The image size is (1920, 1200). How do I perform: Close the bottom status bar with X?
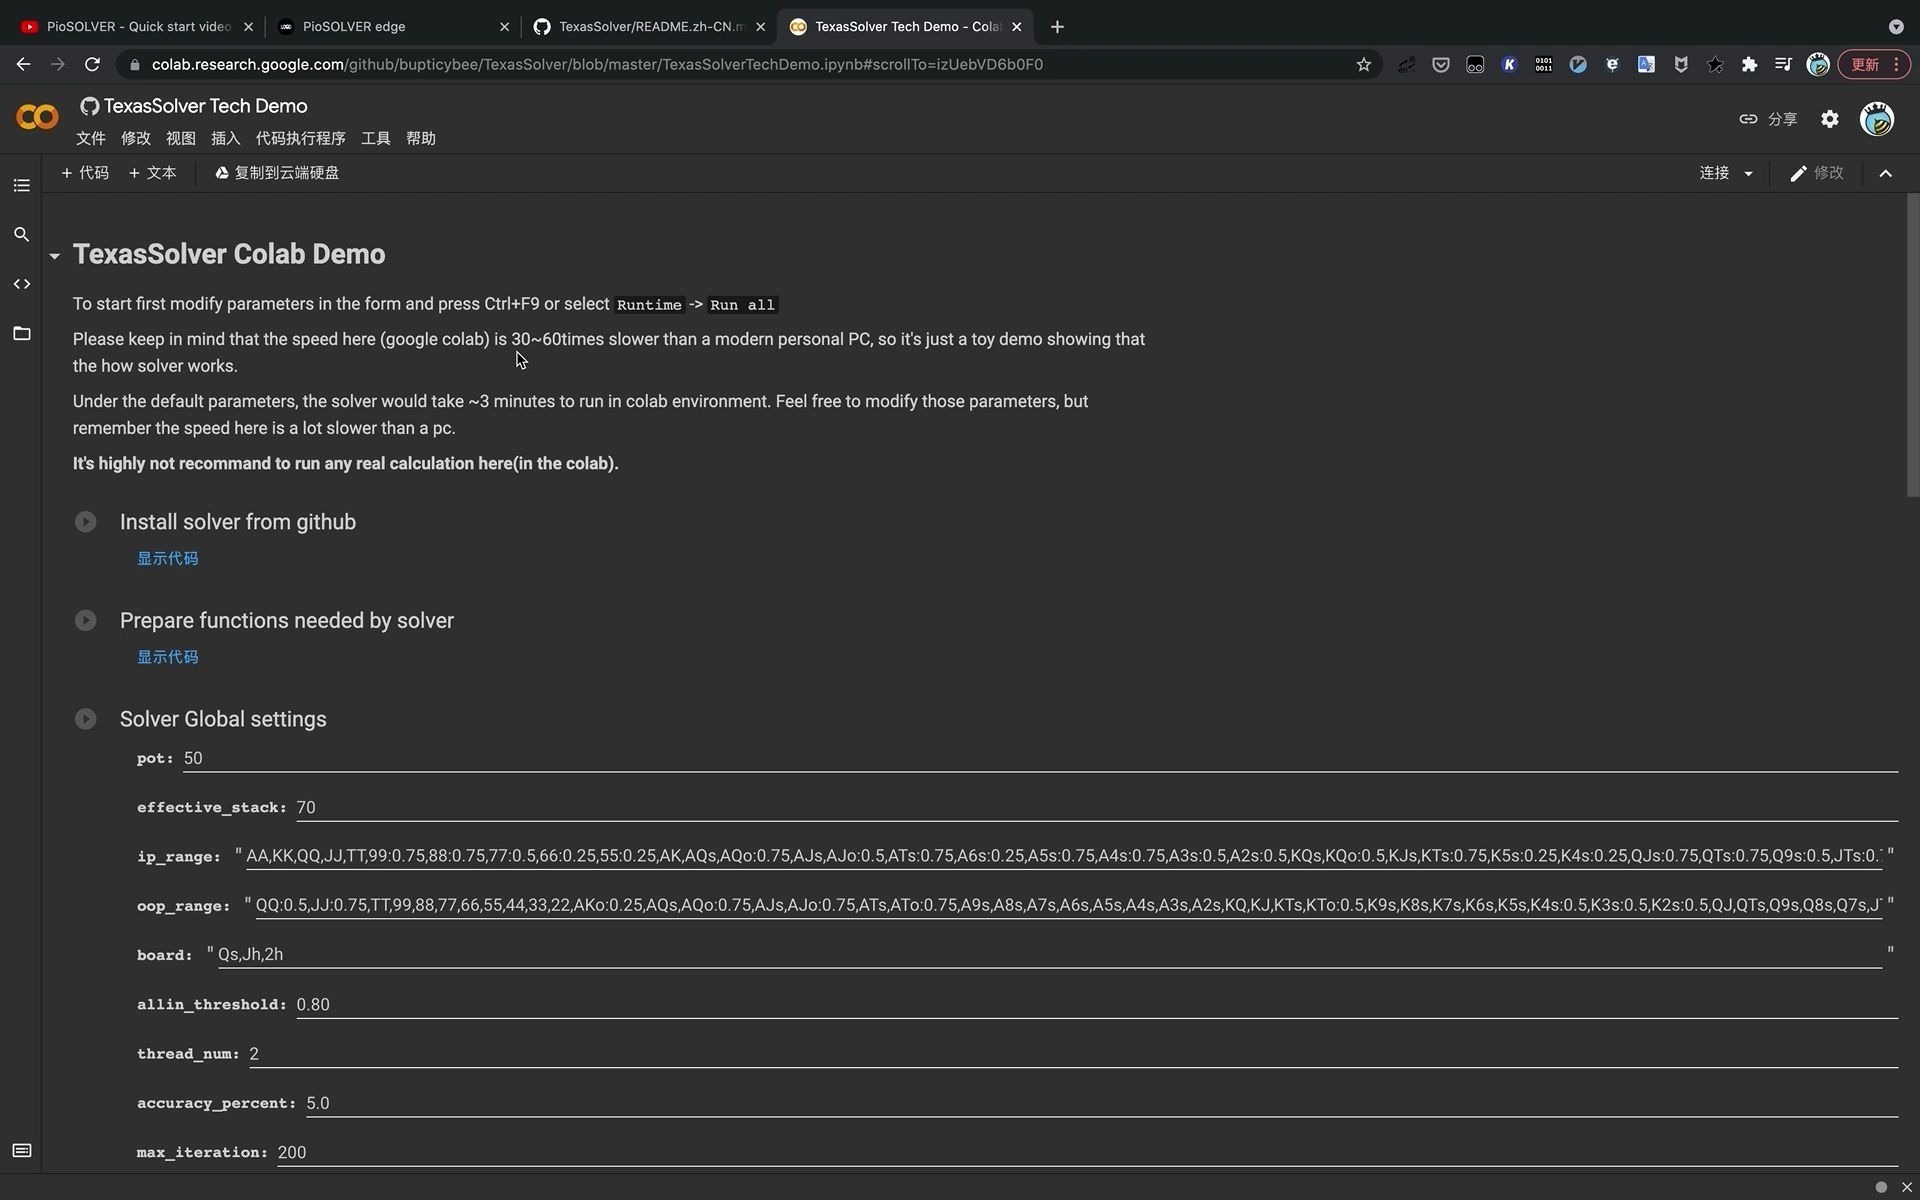(x=1906, y=1187)
